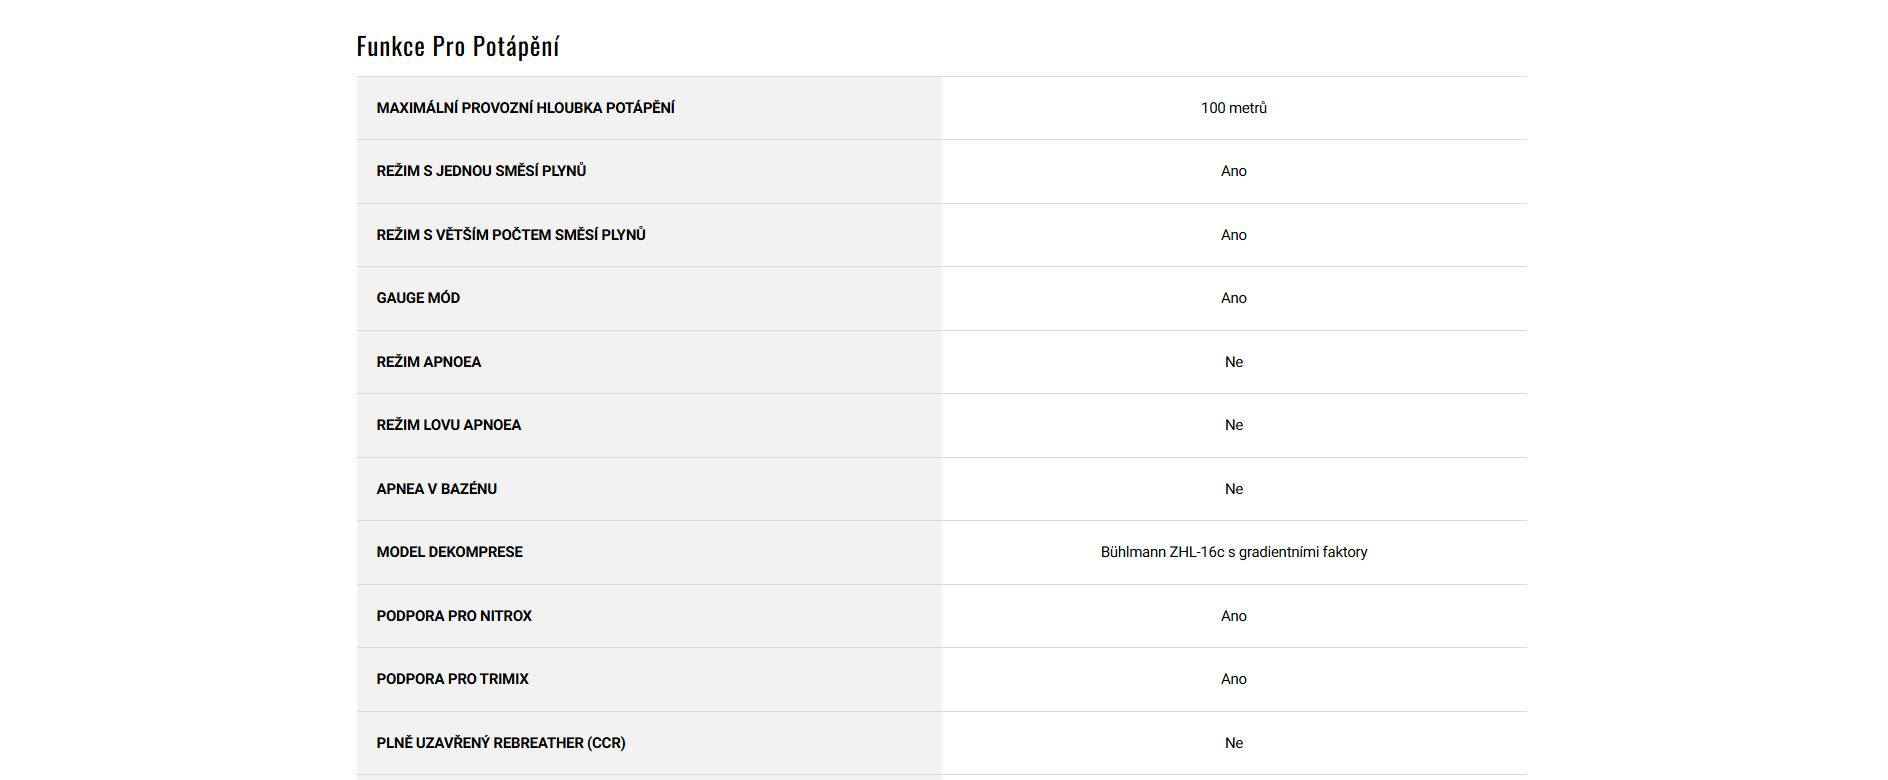Select the Režim lovu apnoea label
1888x780 pixels.
[x=448, y=425]
